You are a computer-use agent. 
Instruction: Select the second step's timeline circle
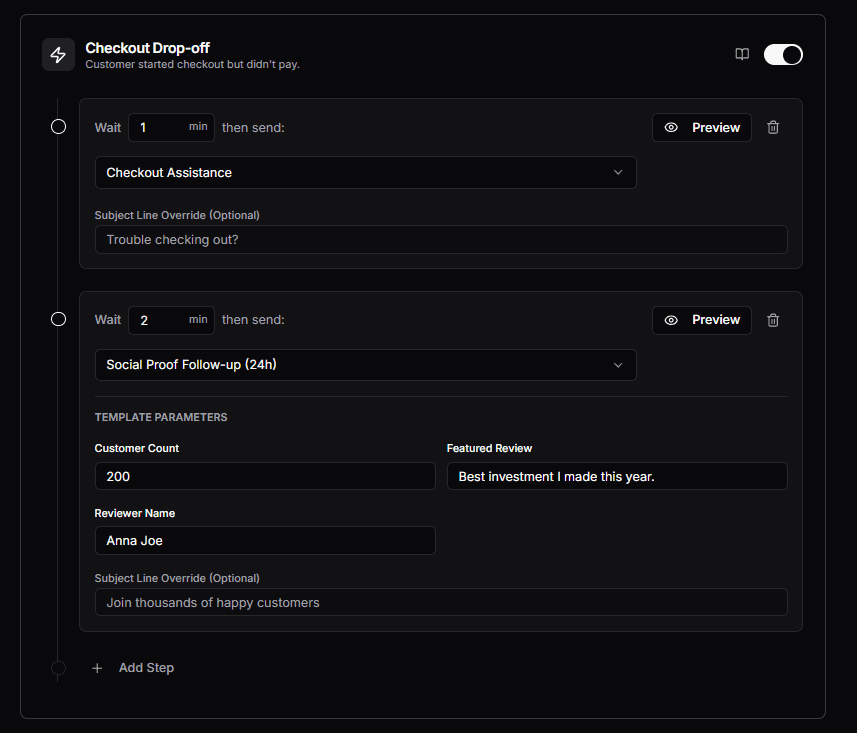point(58,319)
